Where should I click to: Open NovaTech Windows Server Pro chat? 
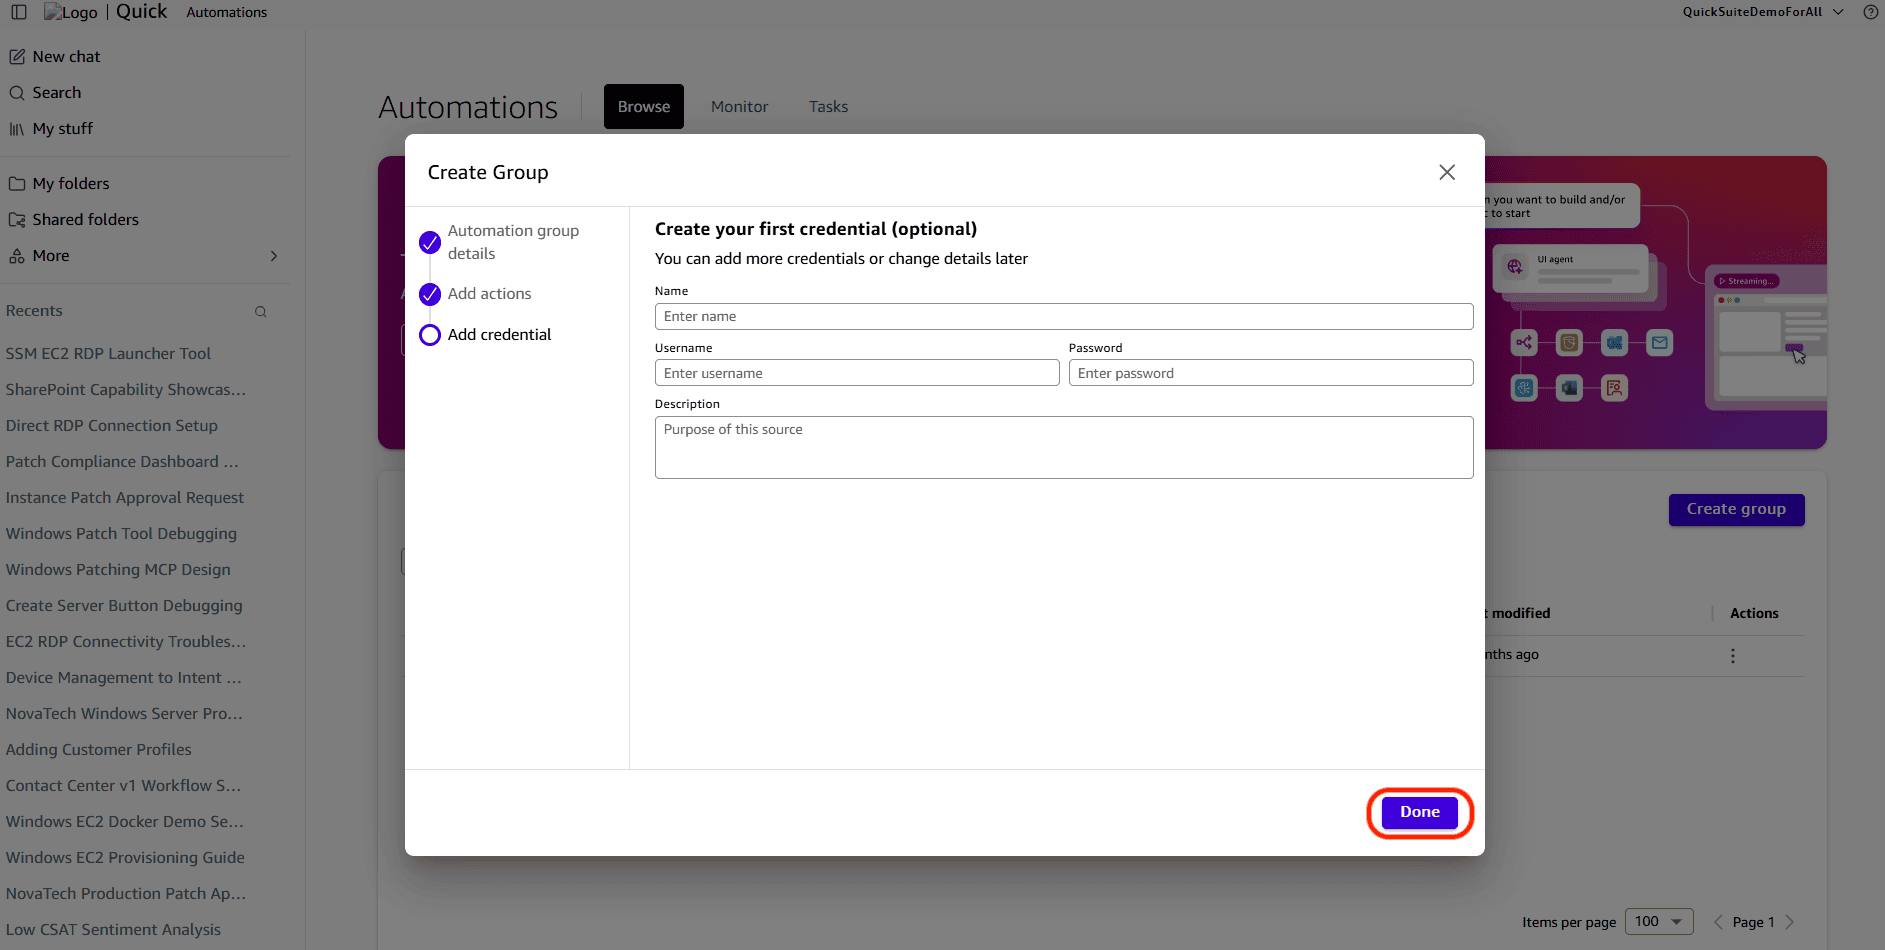pos(124,714)
